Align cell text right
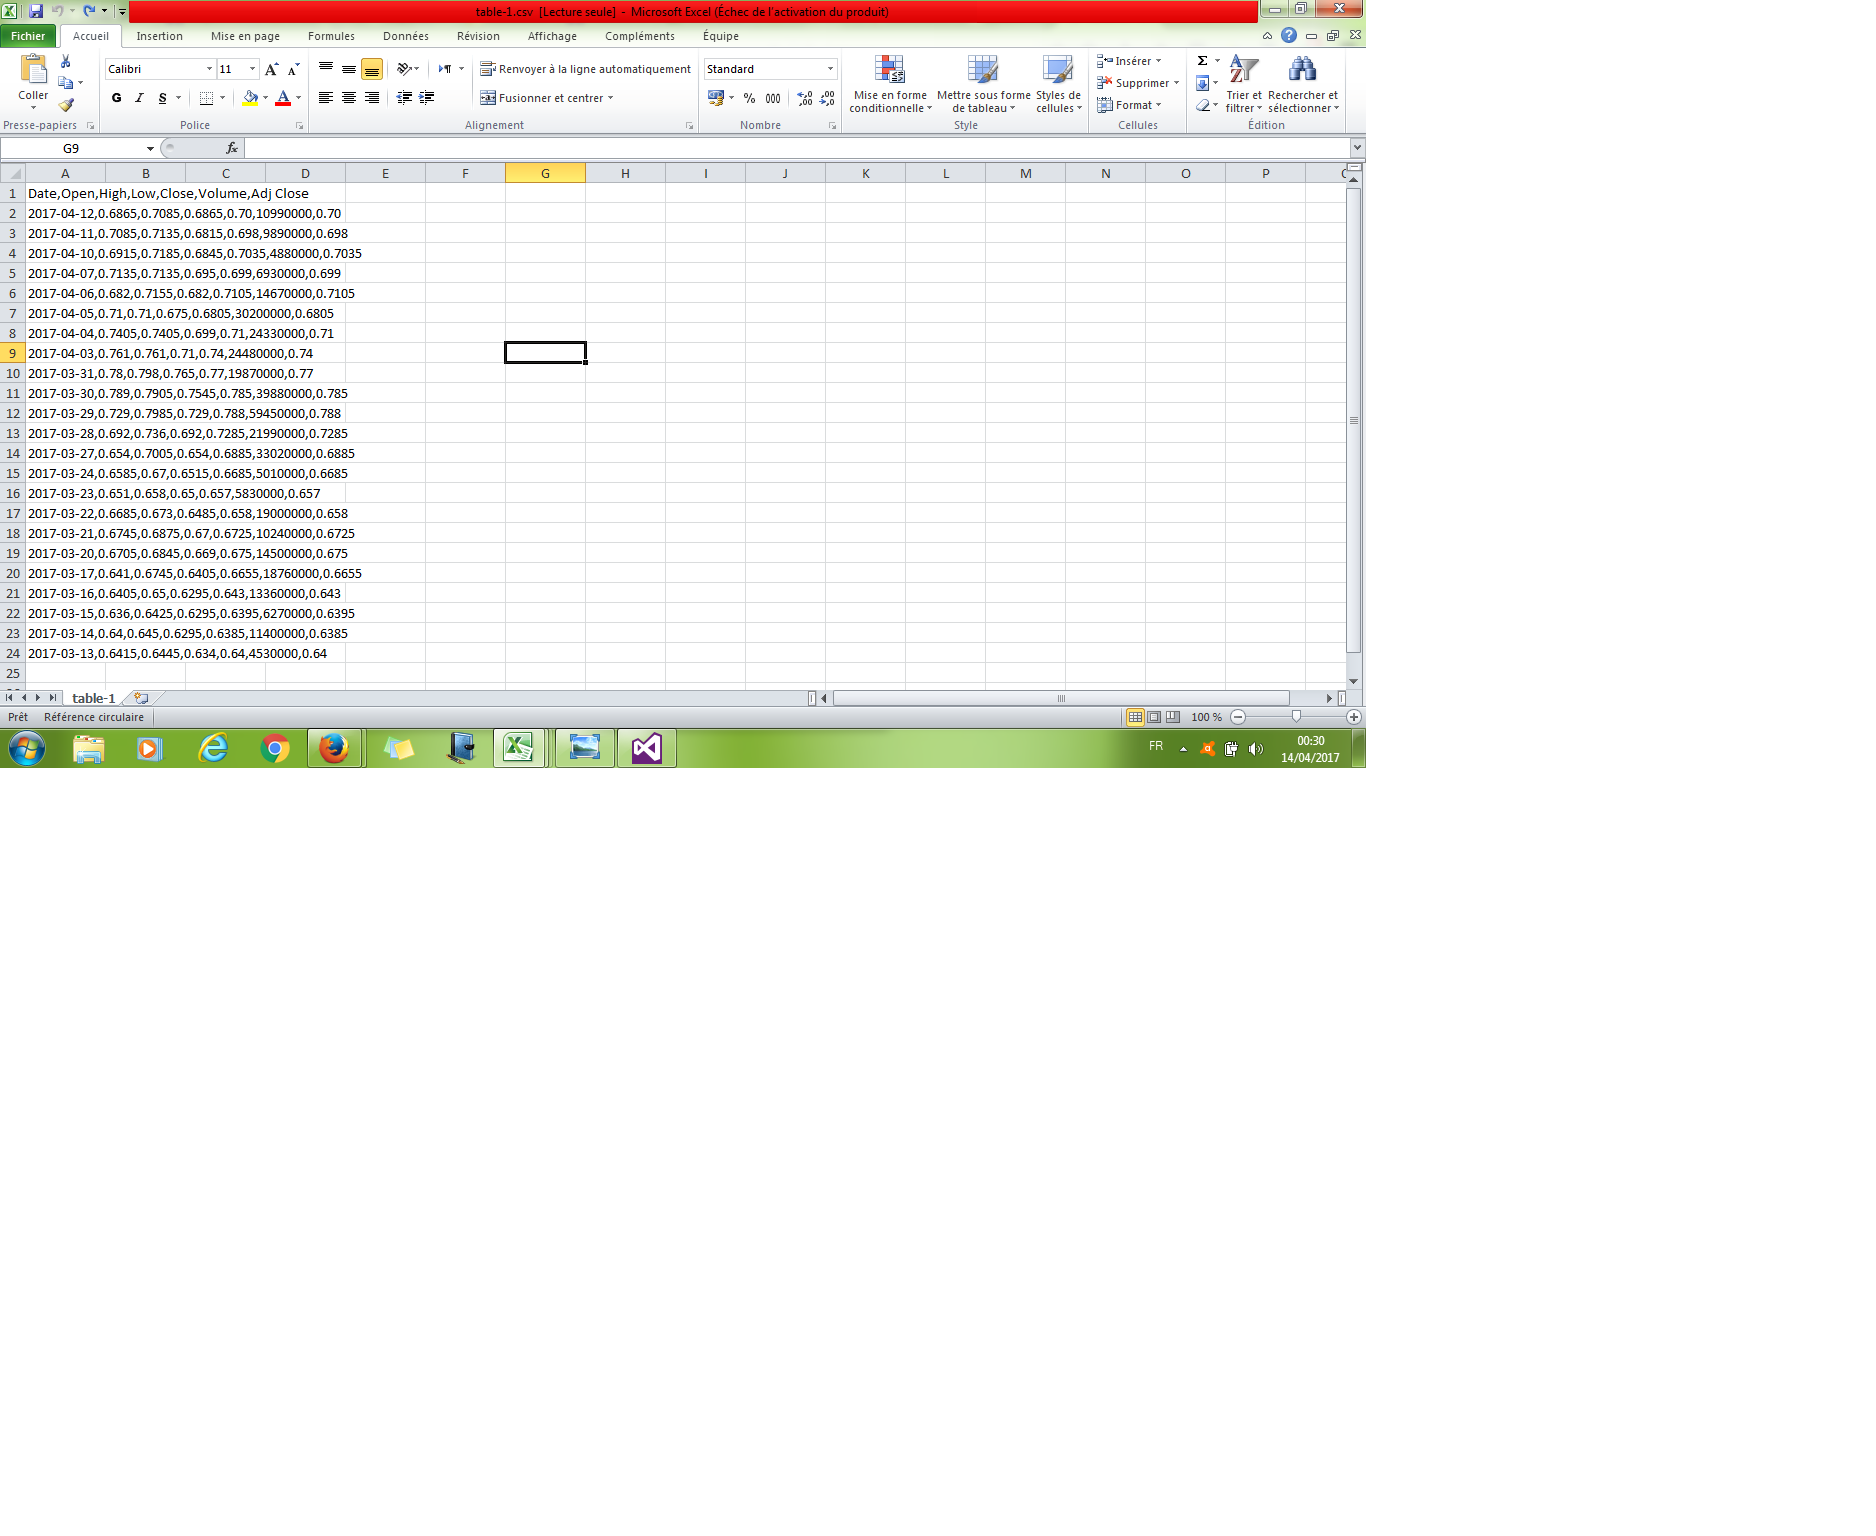Image resolution: width=1876 pixels, height=1536 pixels. [372, 98]
